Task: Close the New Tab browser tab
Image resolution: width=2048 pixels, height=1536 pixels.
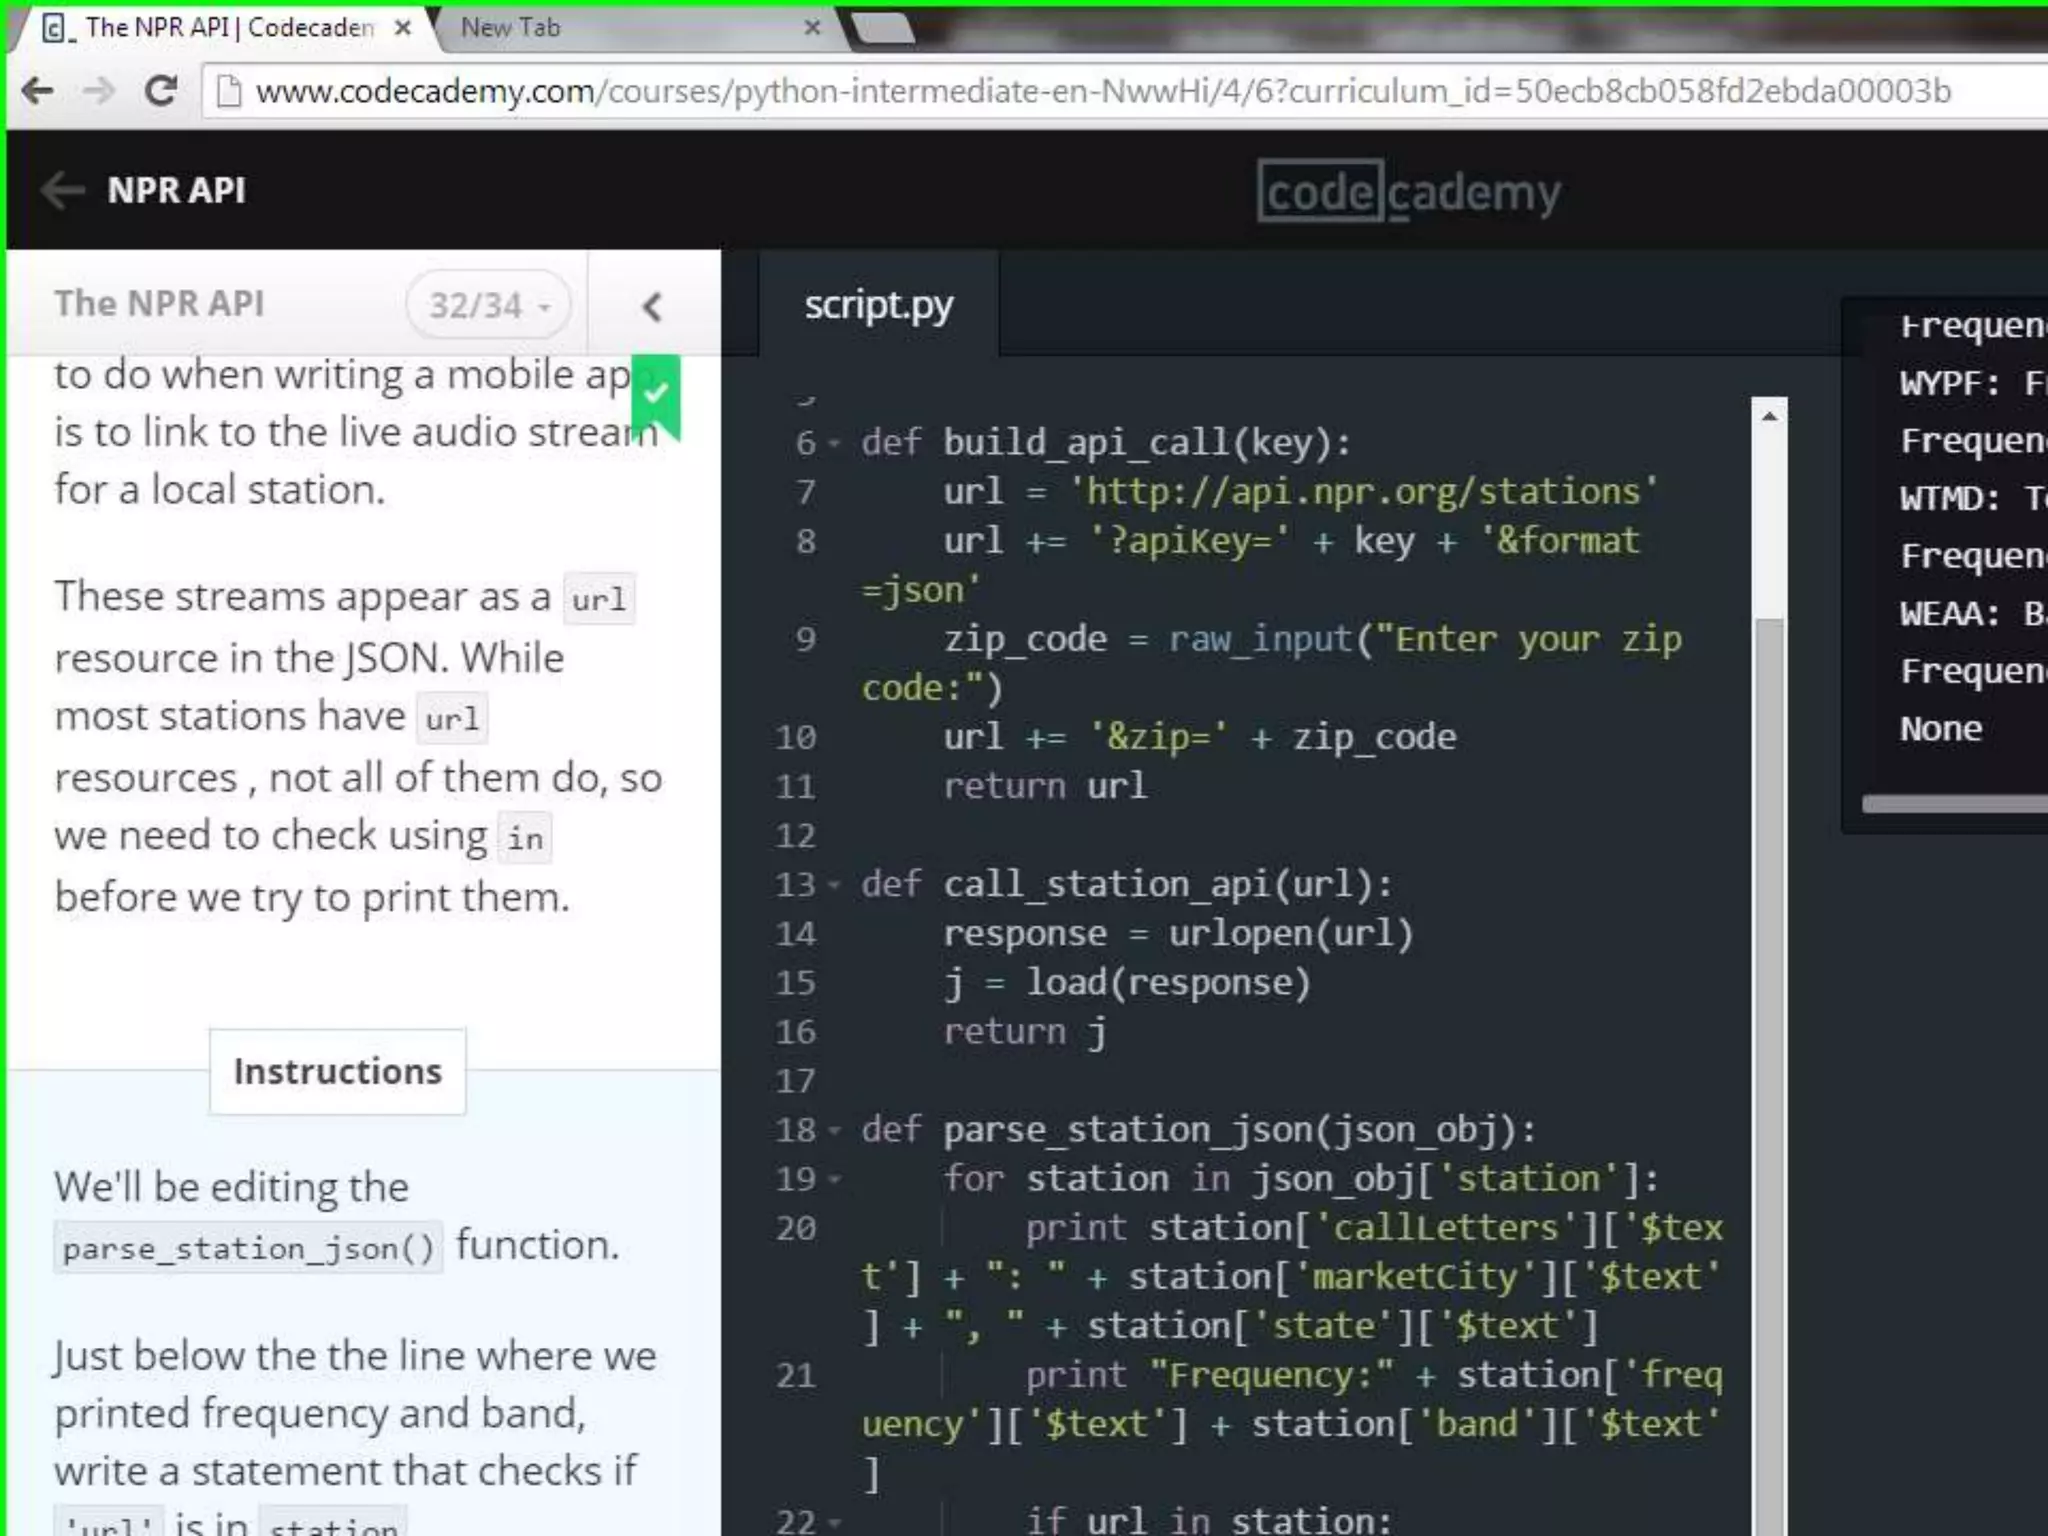Action: 812,28
